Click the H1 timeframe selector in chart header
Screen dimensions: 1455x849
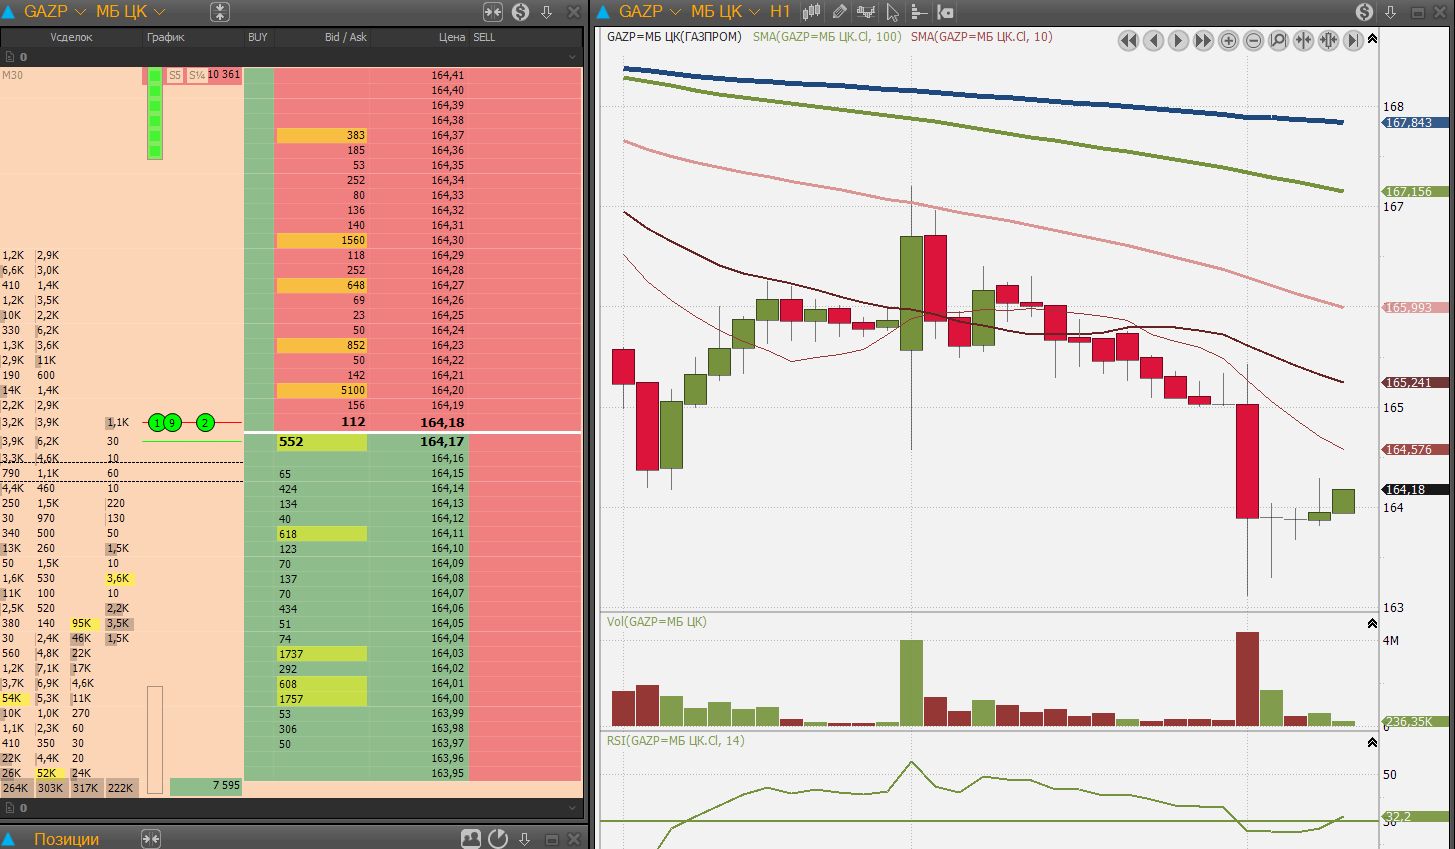coord(780,12)
